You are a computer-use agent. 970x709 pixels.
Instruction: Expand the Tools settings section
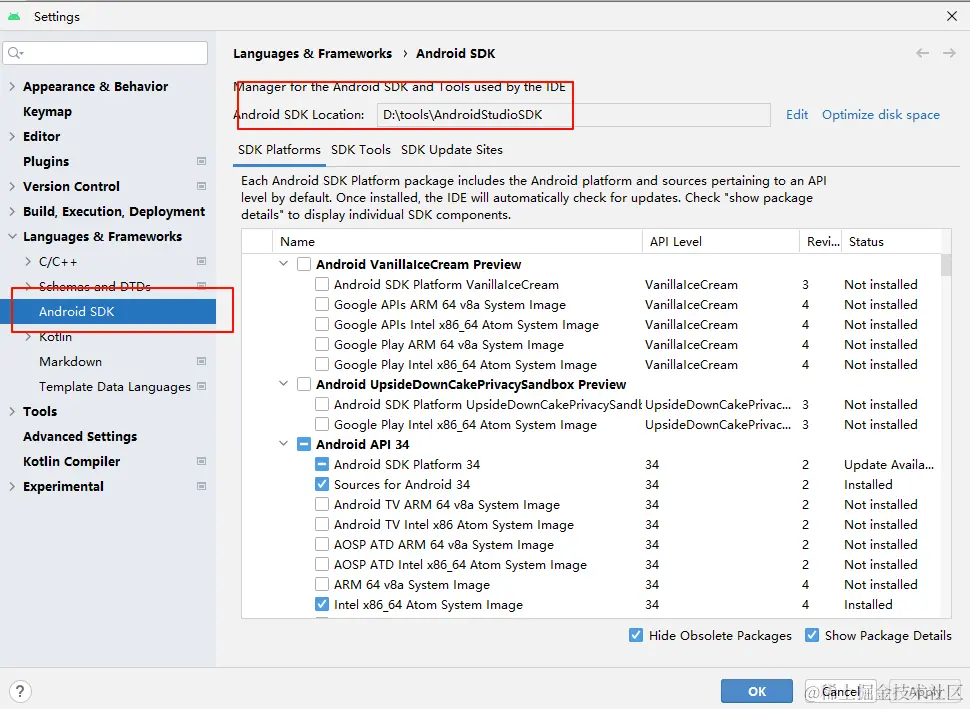(12, 411)
